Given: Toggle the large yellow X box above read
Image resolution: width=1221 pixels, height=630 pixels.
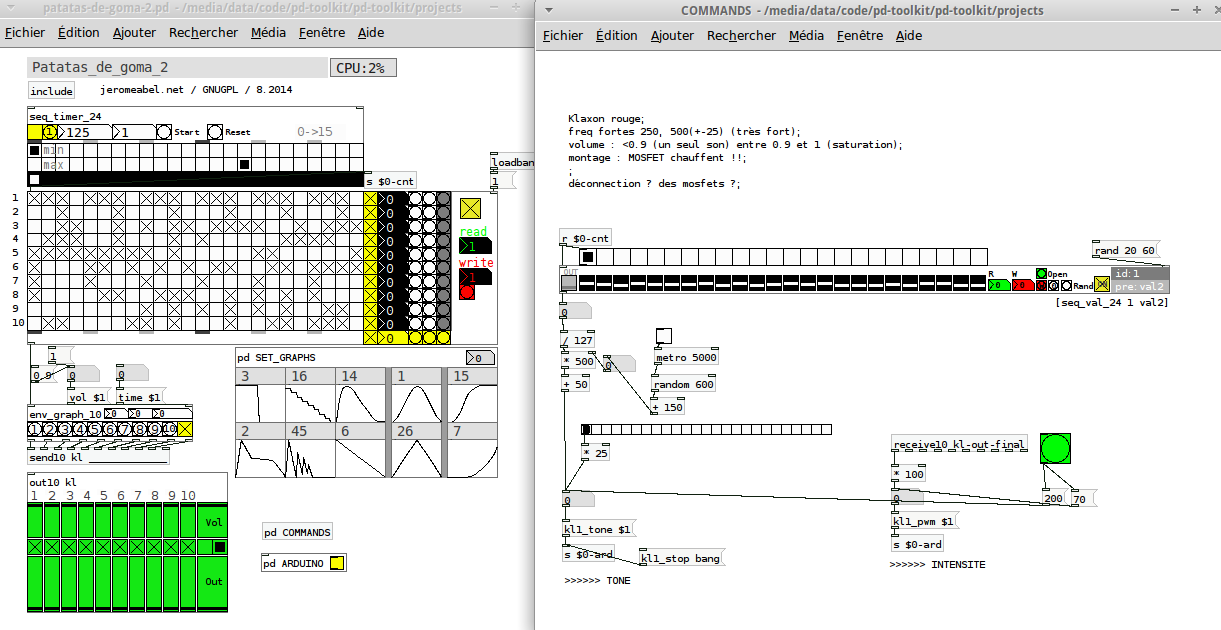Looking at the screenshot, I should 470,208.
